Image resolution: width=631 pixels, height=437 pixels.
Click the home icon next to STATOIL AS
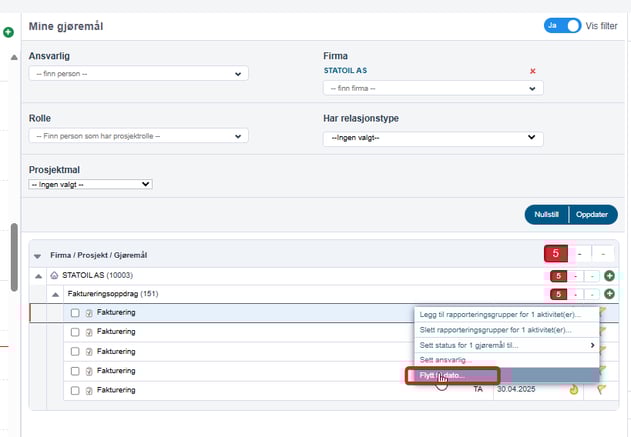click(53, 275)
